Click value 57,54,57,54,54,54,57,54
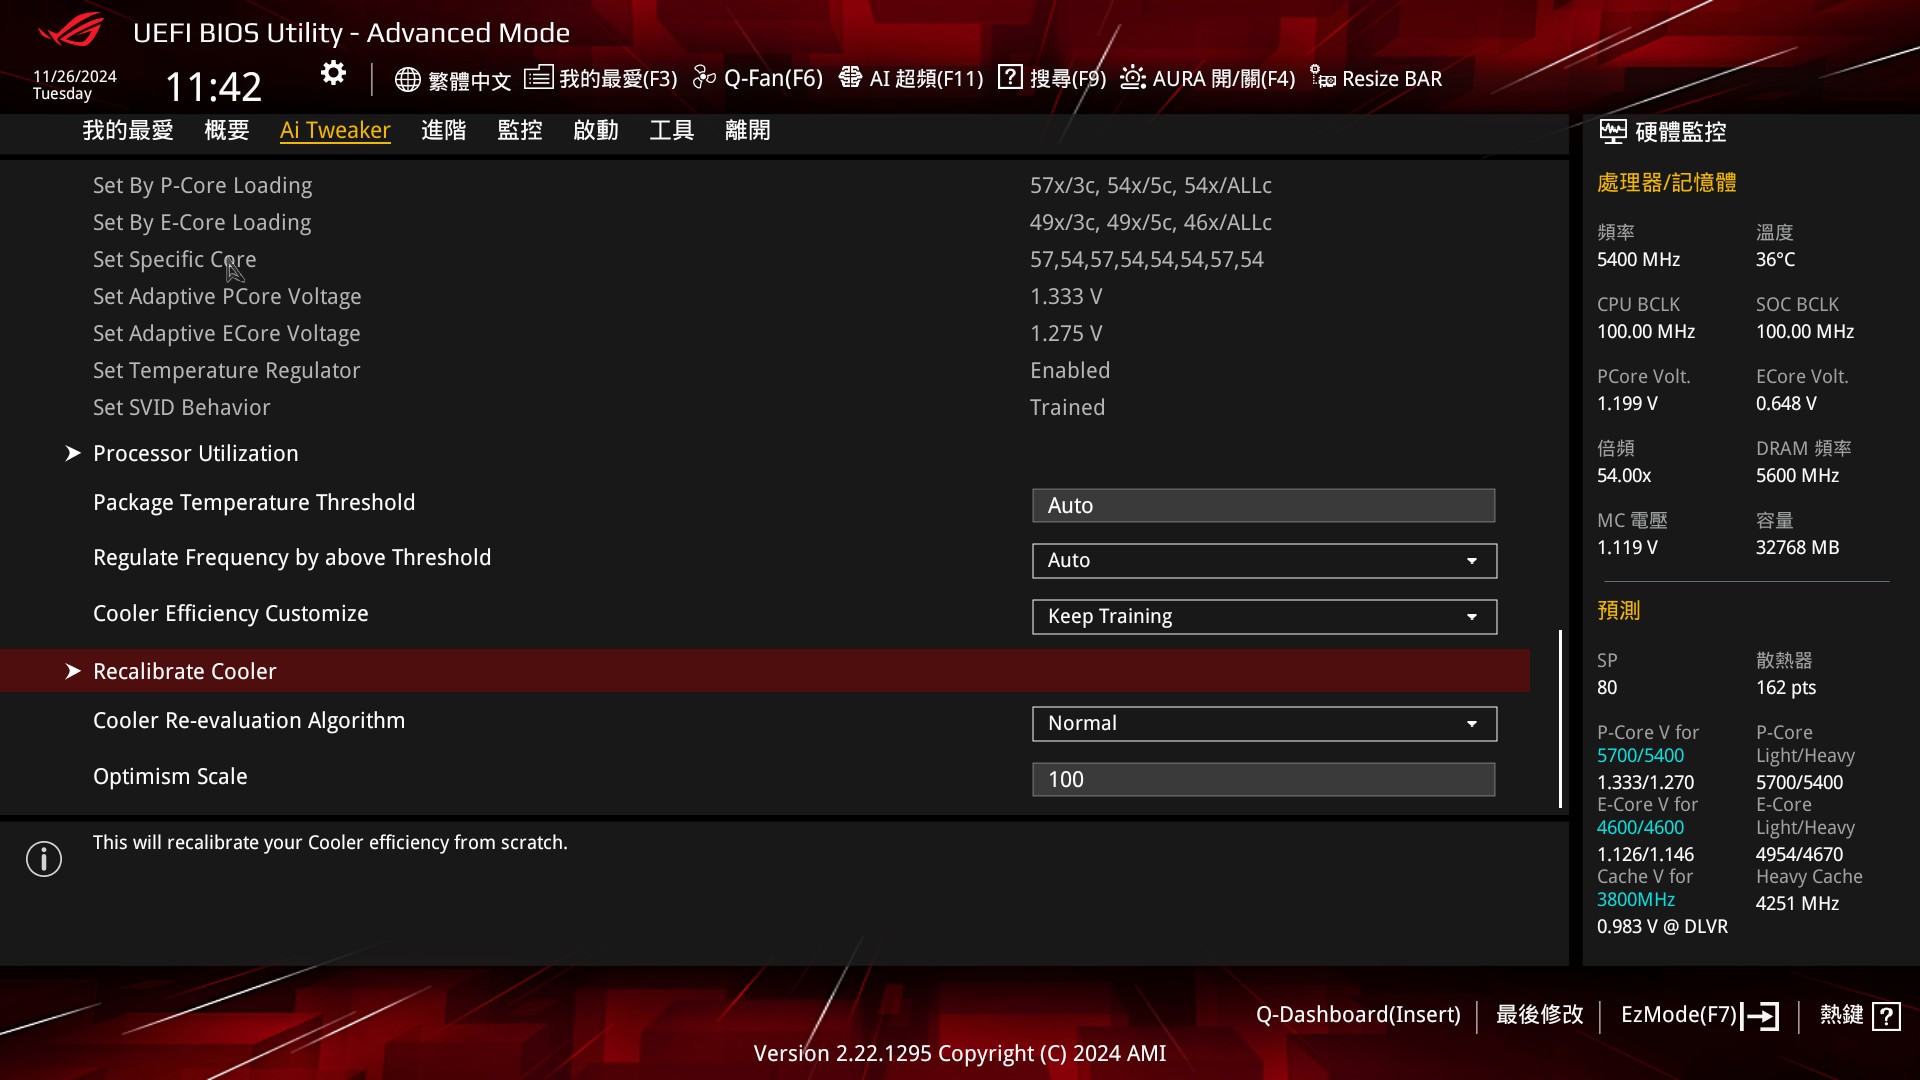The height and width of the screenshot is (1080, 1920). click(x=1147, y=260)
